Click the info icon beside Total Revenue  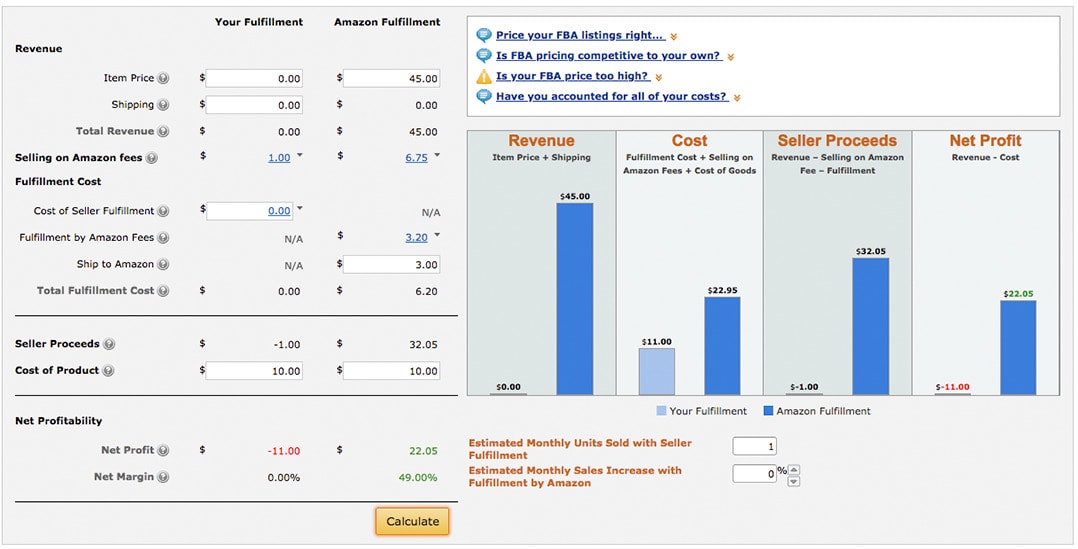(x=163, y=131)
